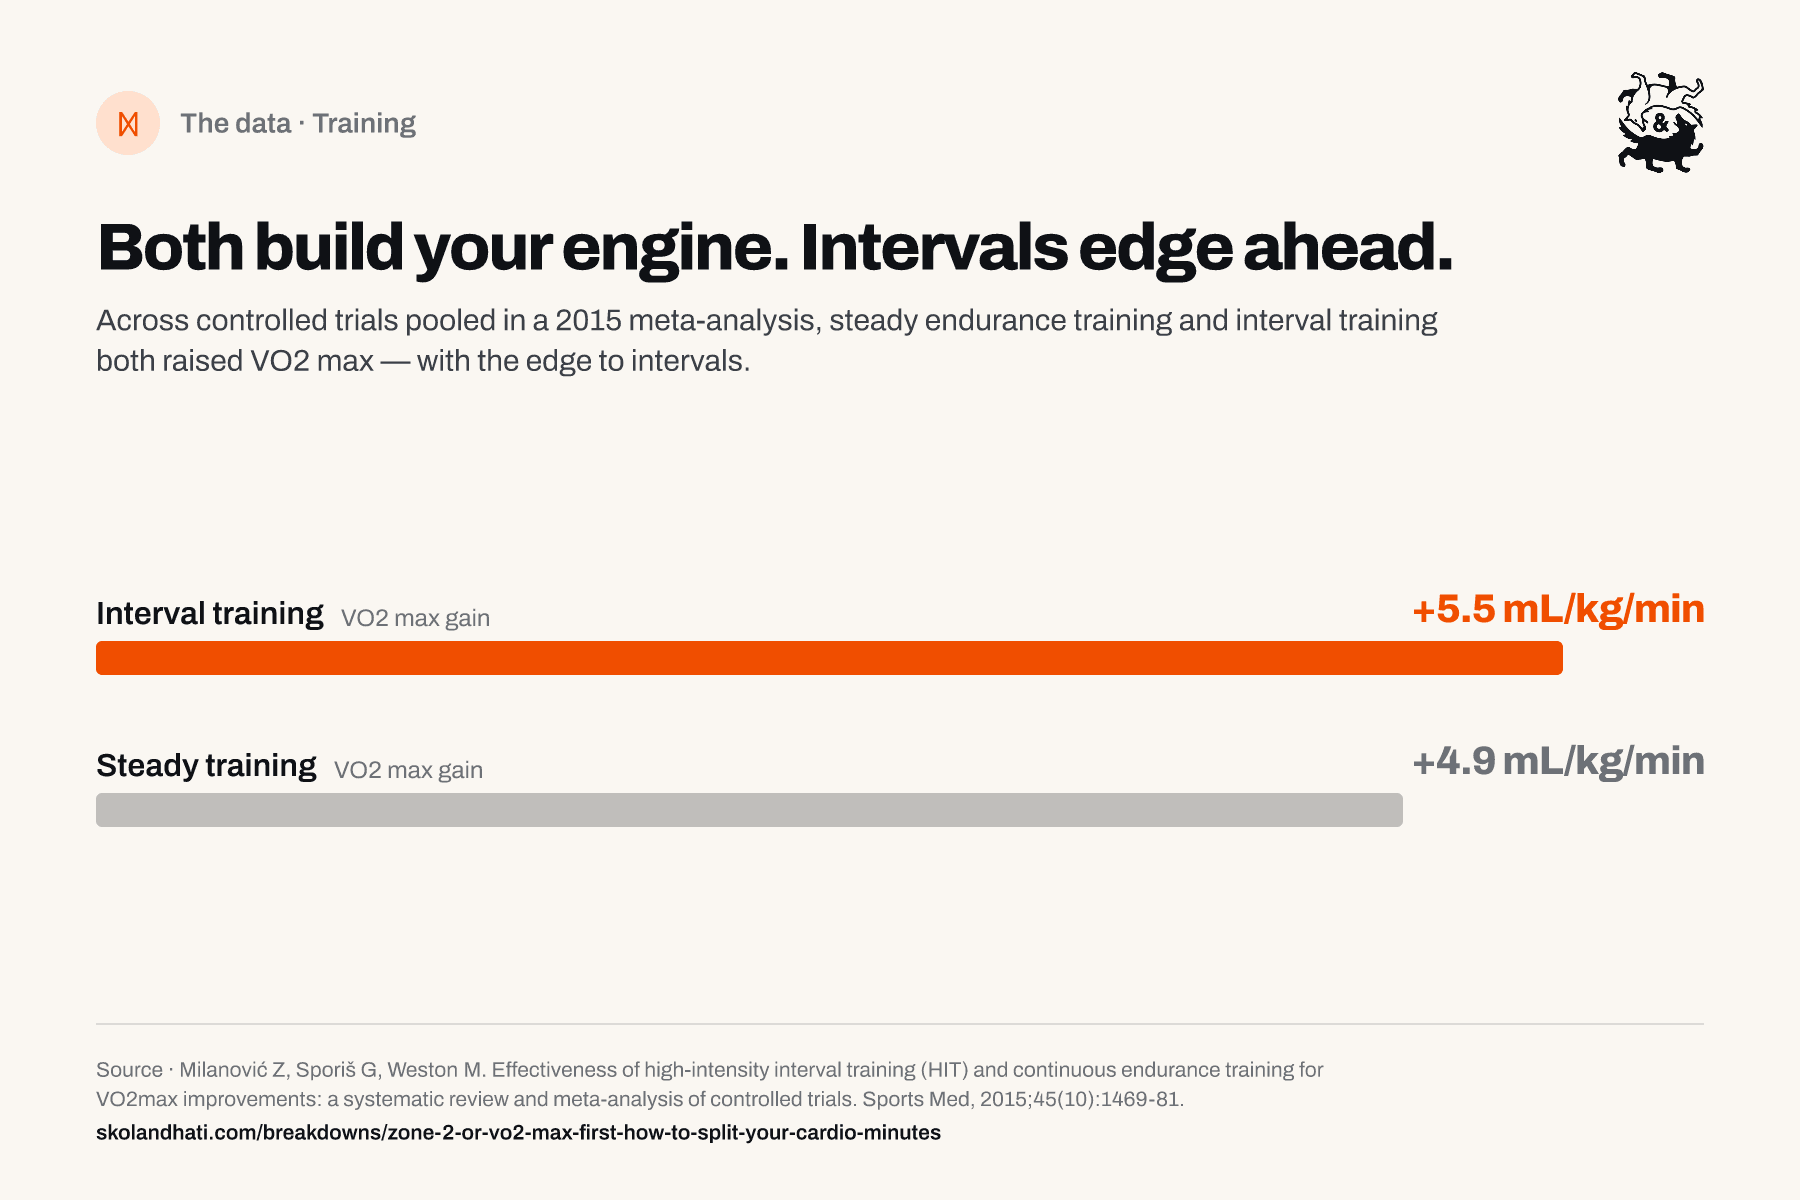Open the skolandhati.com breakdowns link

pos(518,1132)
